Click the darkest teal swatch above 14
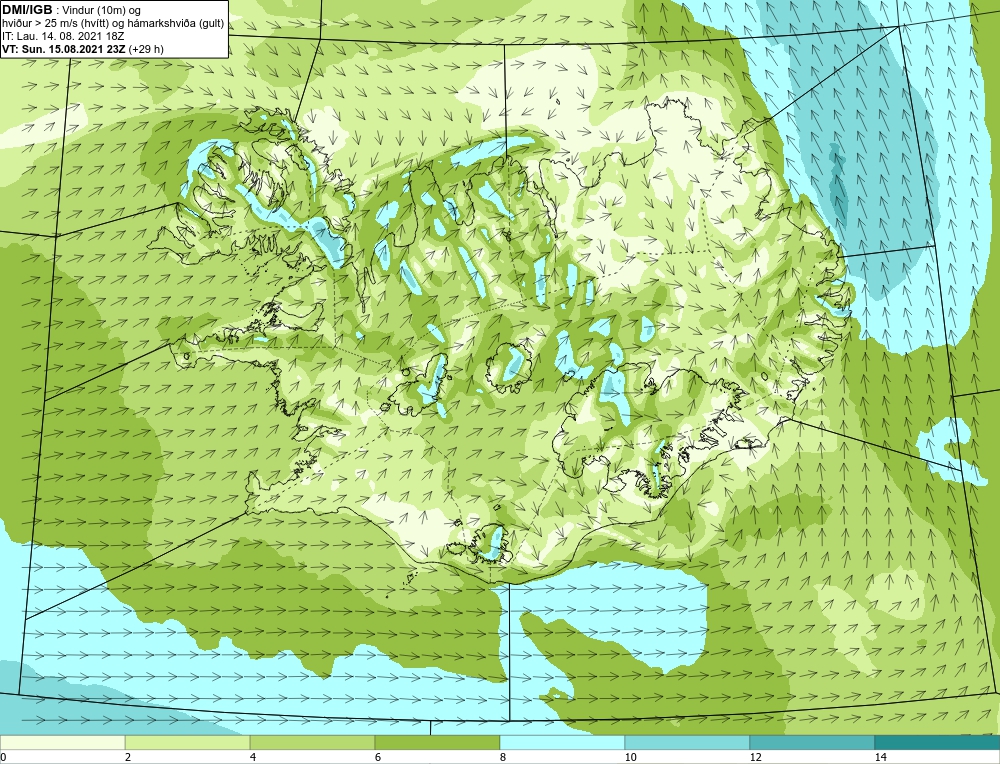This screenshot has width=1000, height=764. coord(938,742)
